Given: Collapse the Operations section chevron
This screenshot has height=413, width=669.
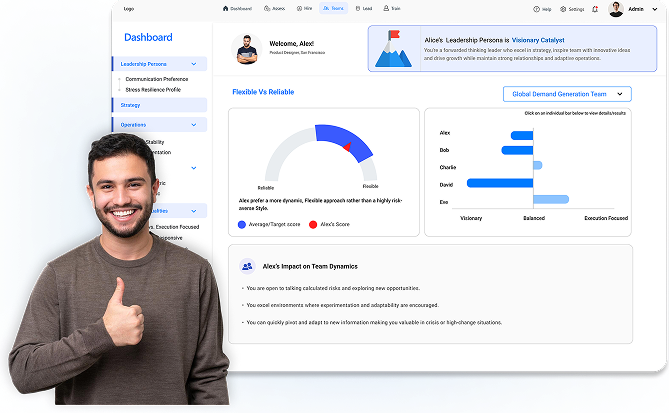Looking at the screenshot, I should coord(194,125).
